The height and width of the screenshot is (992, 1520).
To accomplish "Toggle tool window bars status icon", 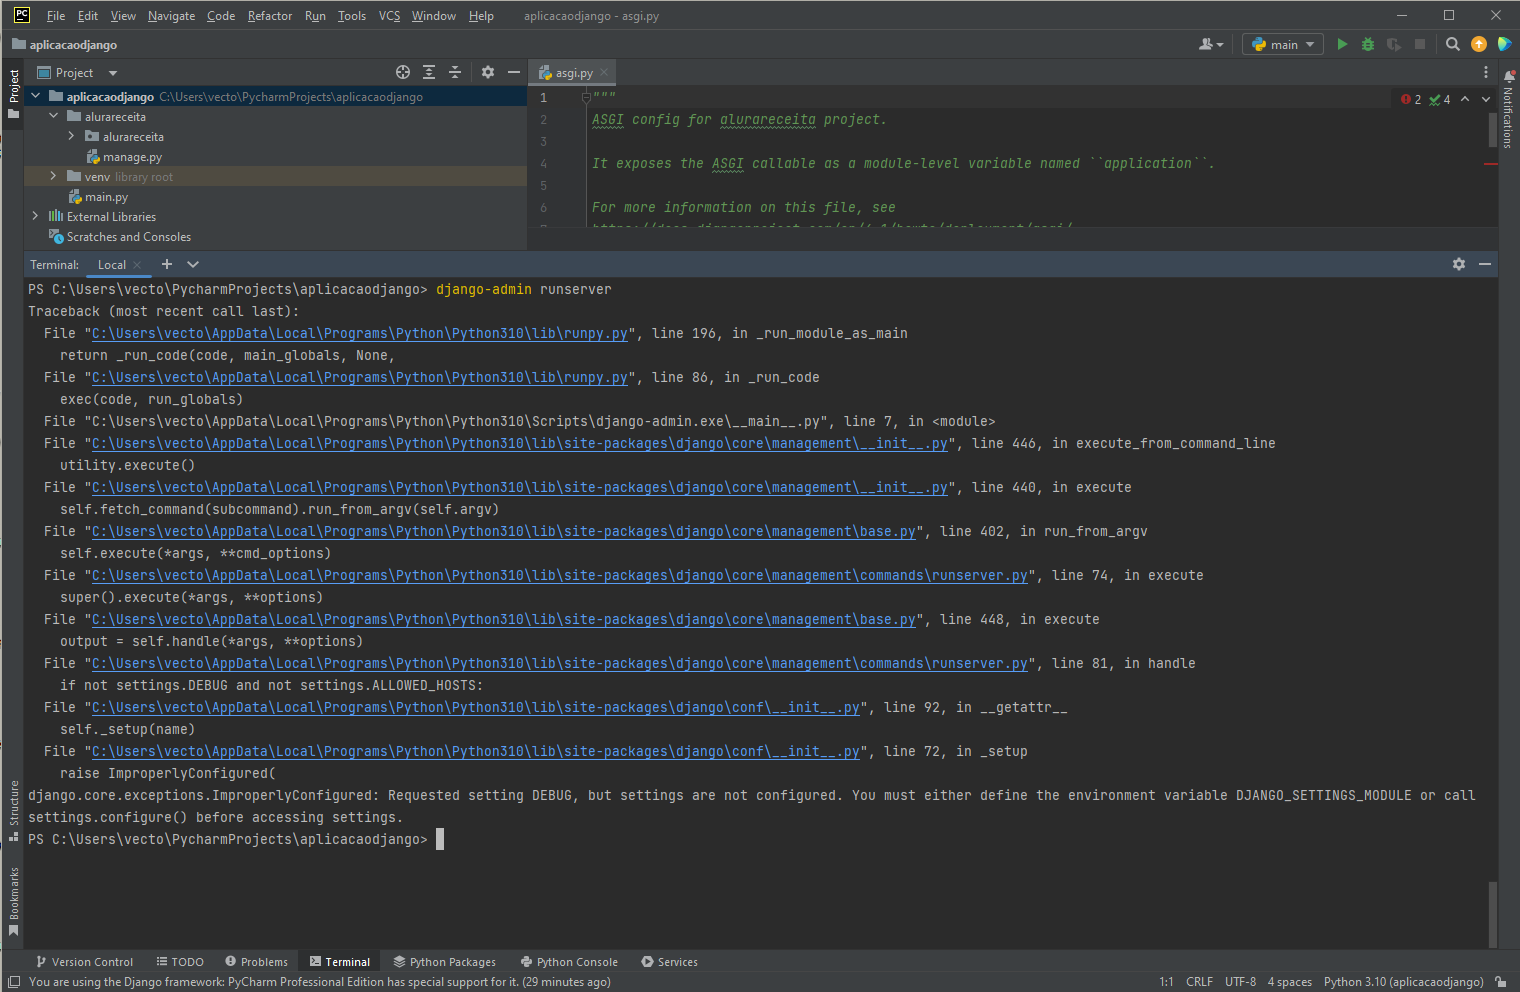I will point(14,982).
